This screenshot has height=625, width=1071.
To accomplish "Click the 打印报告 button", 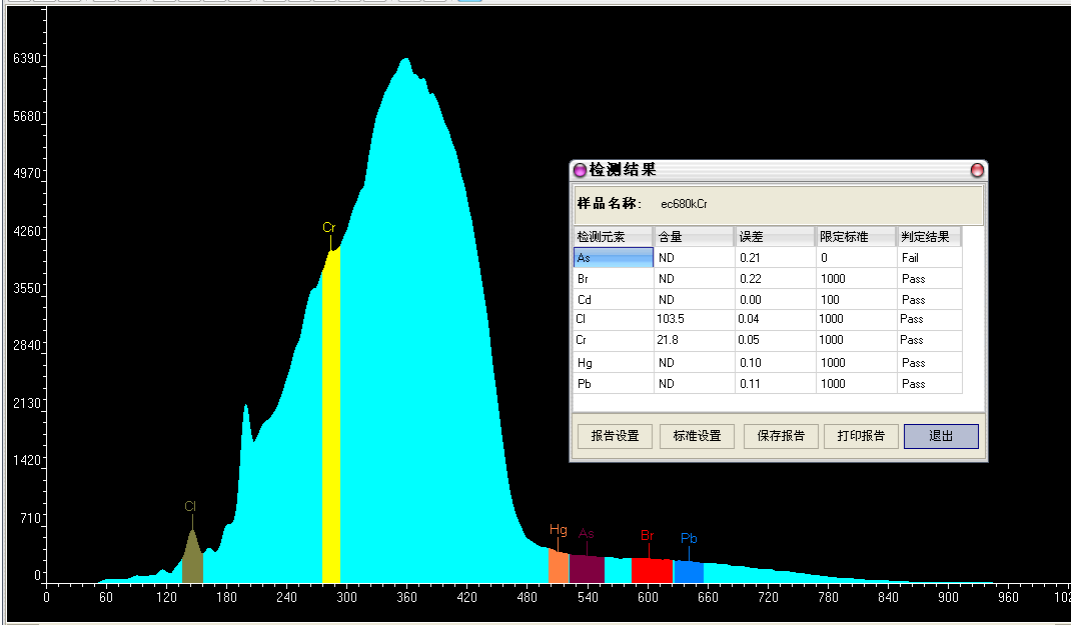I will [x=860, y=436].
